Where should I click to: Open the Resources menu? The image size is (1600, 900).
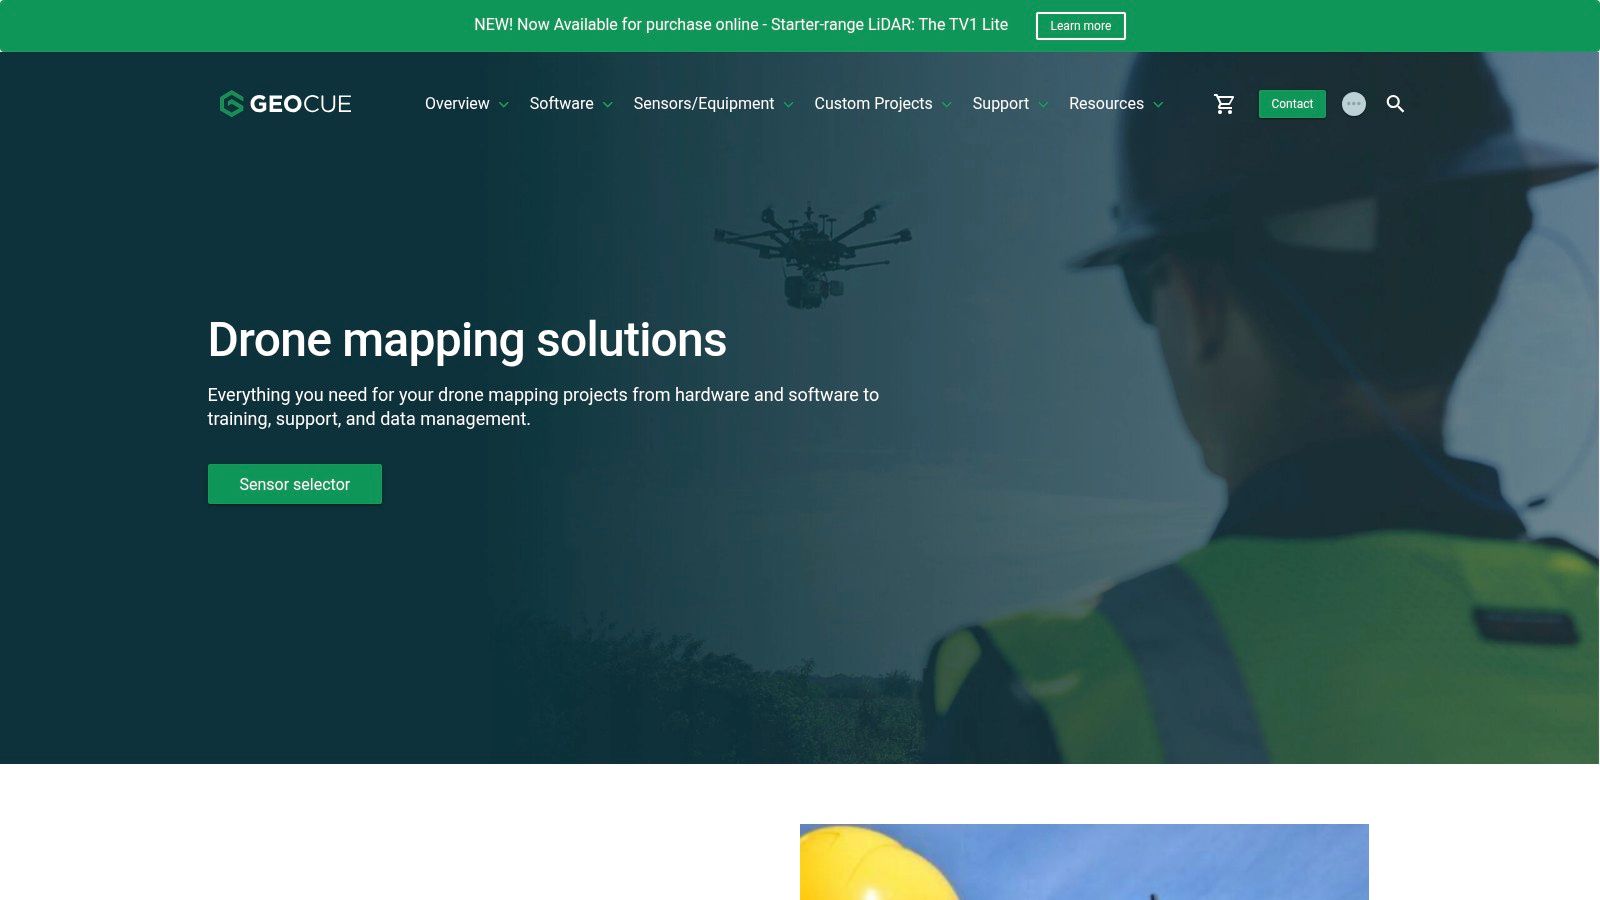[x=1106, y=104]
